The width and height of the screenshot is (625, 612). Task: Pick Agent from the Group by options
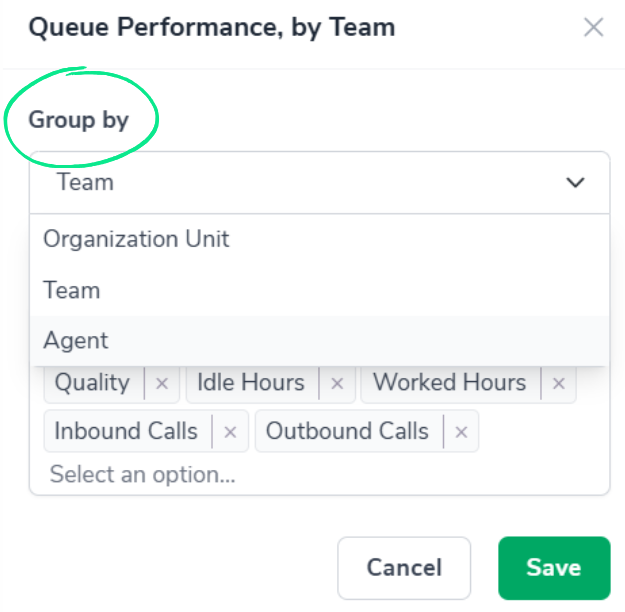pyautogui.click(x=76, y=340)
